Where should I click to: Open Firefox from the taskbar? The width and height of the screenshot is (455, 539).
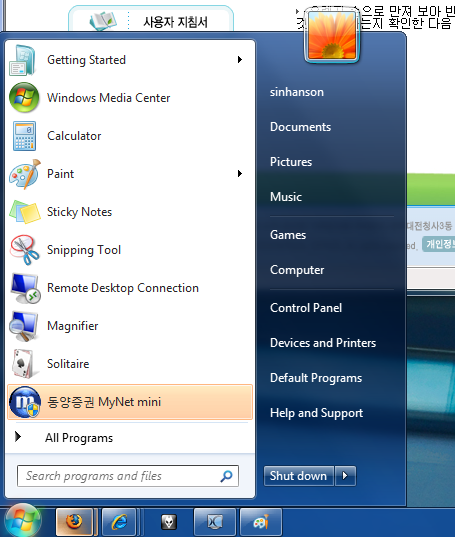pos(74,522)
